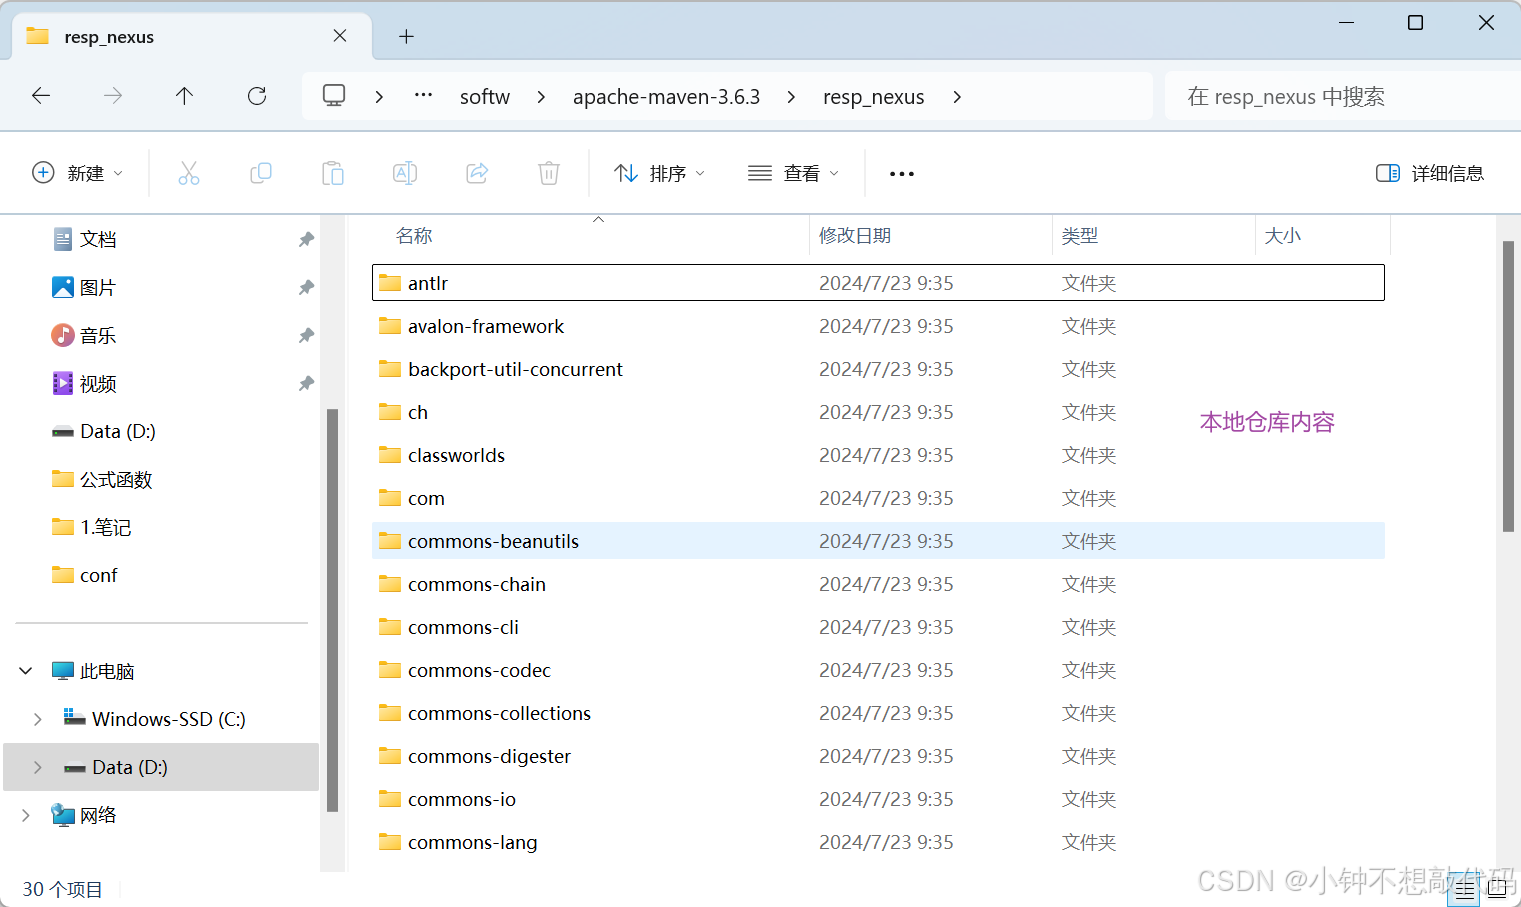
Task: Expand the chevron after apache-maven-3.6.3
Action: (791, 97)
